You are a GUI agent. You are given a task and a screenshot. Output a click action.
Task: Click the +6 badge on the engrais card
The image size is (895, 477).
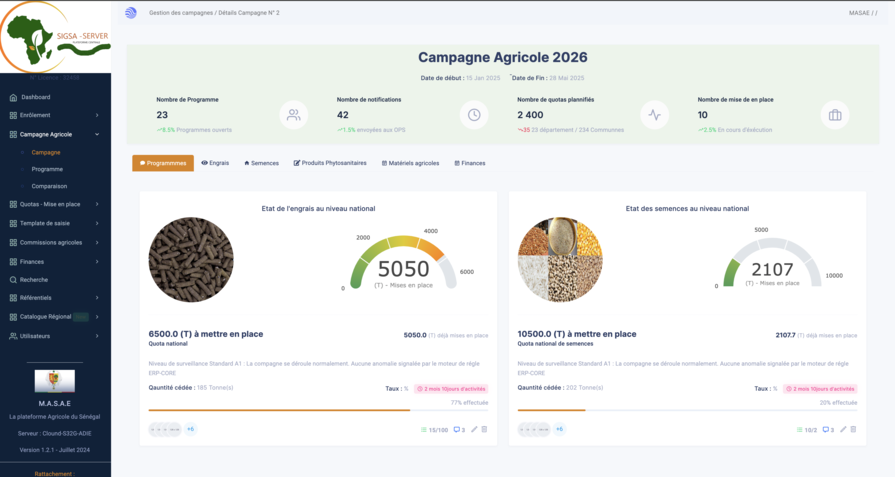click(x=190, y=429)
